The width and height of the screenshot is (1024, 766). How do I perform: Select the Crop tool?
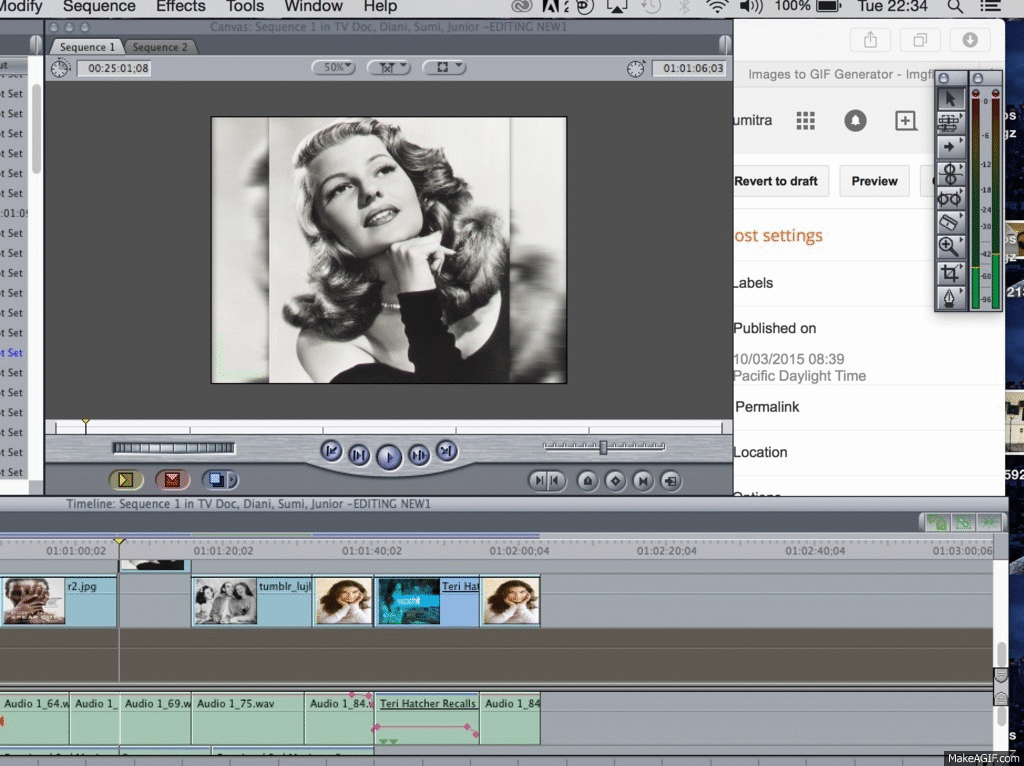[x=950, y=271]
